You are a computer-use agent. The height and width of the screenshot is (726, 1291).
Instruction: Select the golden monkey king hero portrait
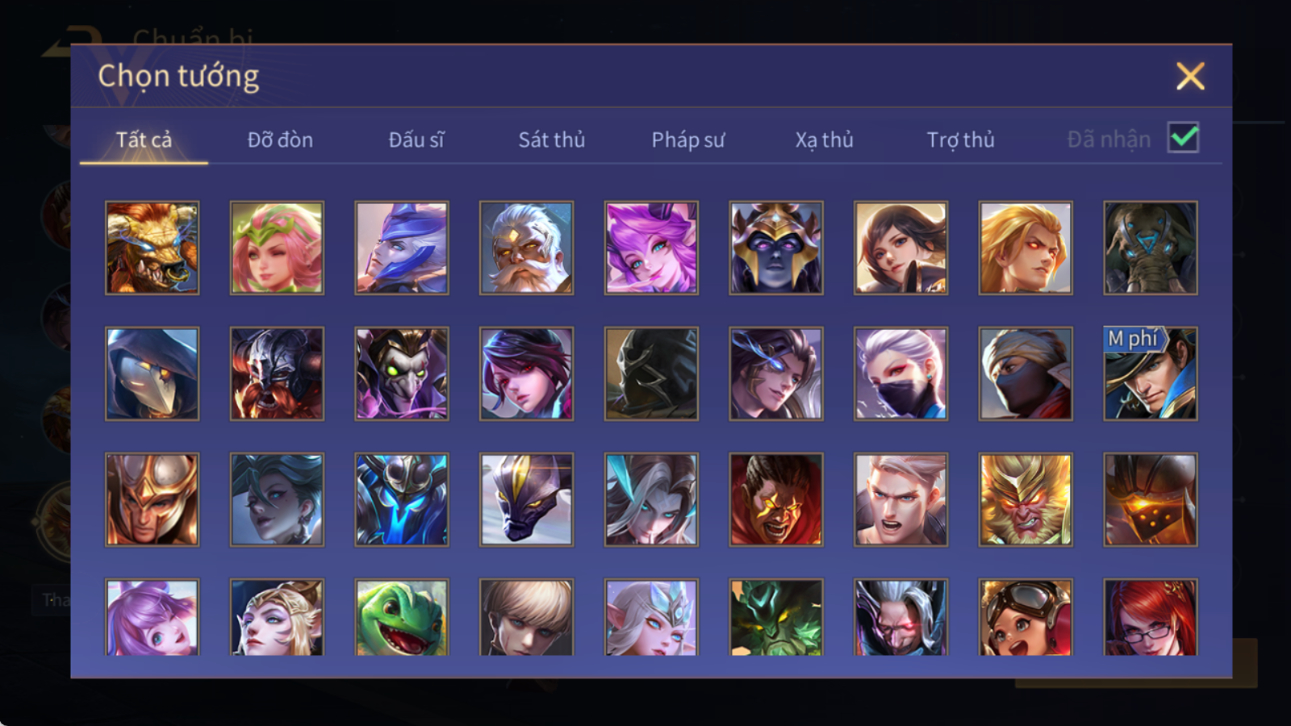pyautogui.click(x=1025, y=500)
